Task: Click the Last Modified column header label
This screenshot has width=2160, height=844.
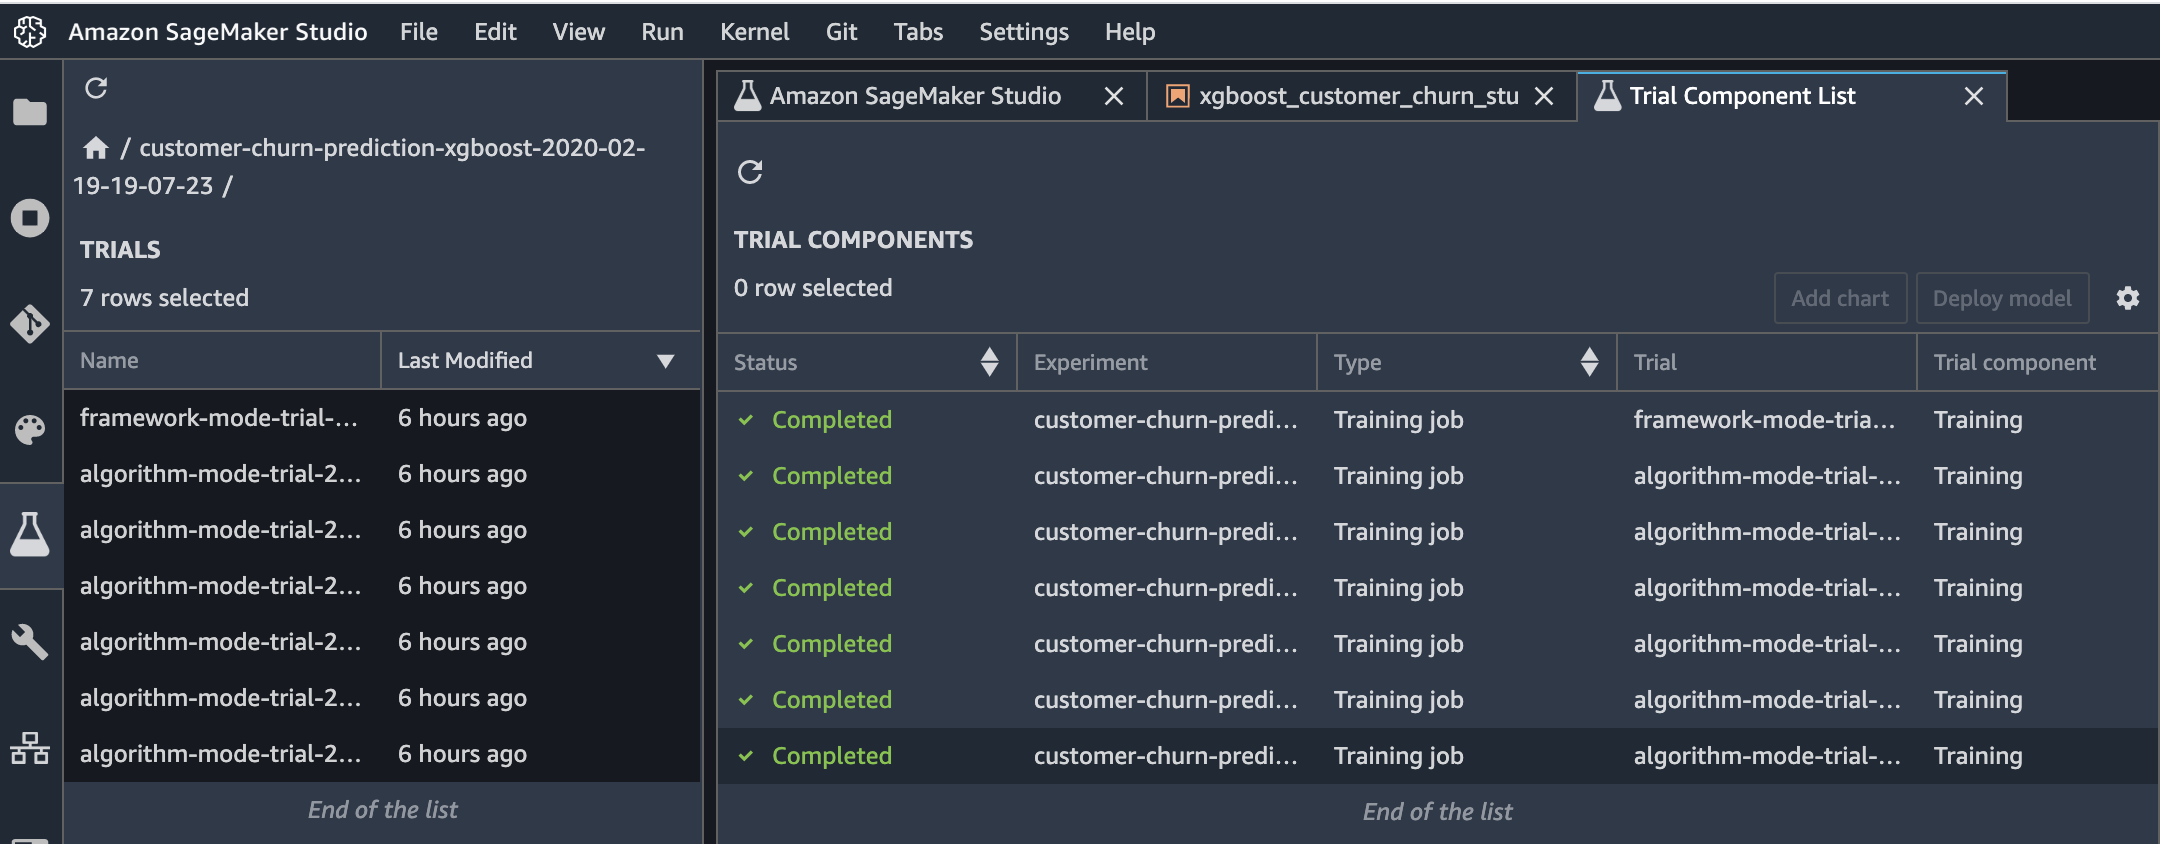Action: click(465, 360)
